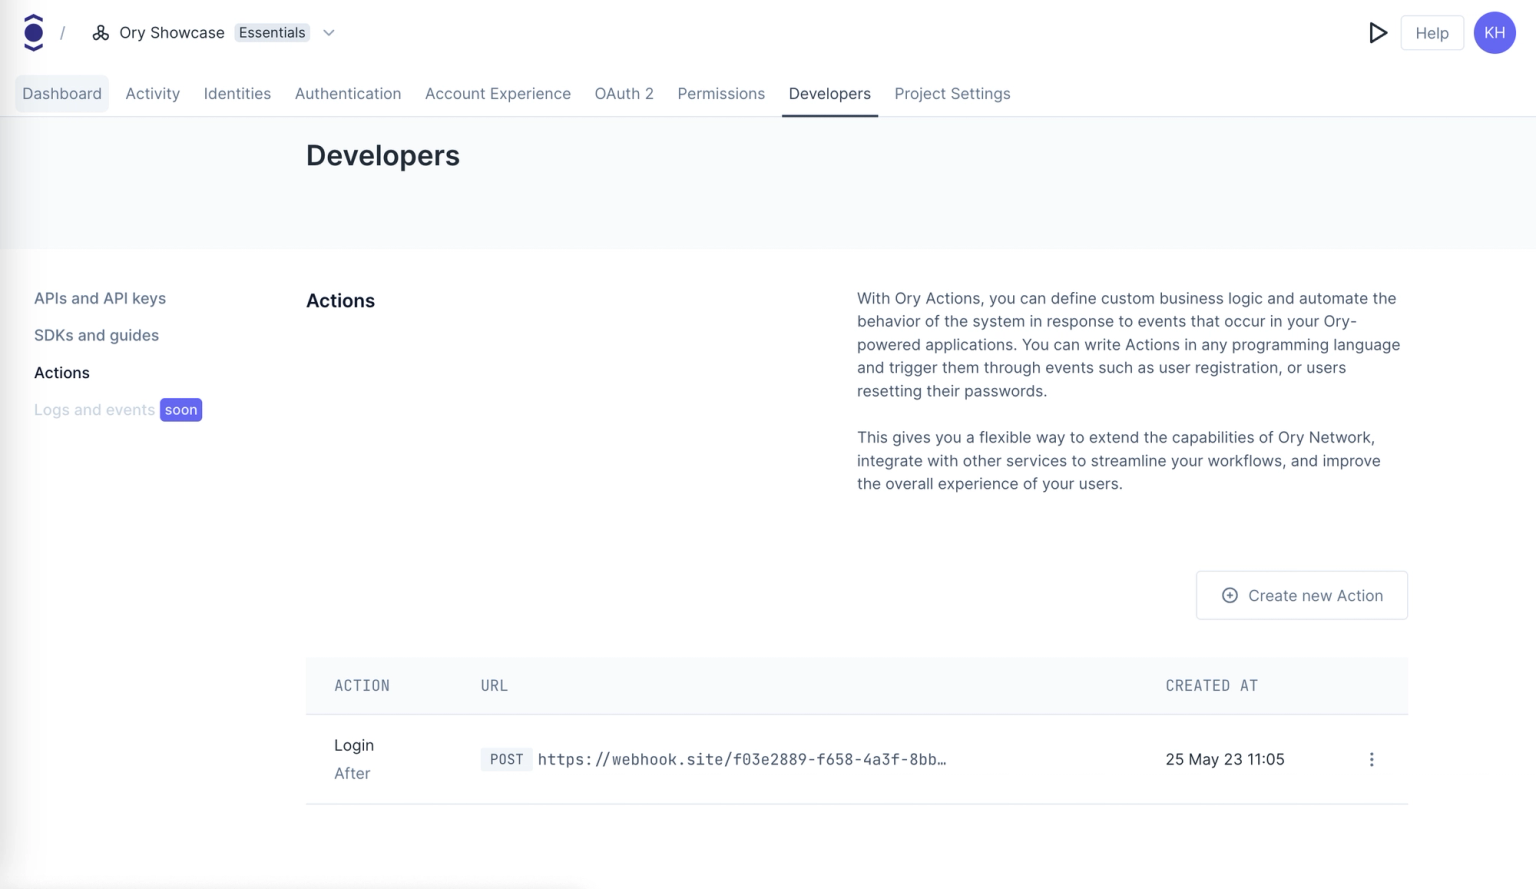Open the Help button
Viewport: 1536px width, 889px height.
point(1432,33)
